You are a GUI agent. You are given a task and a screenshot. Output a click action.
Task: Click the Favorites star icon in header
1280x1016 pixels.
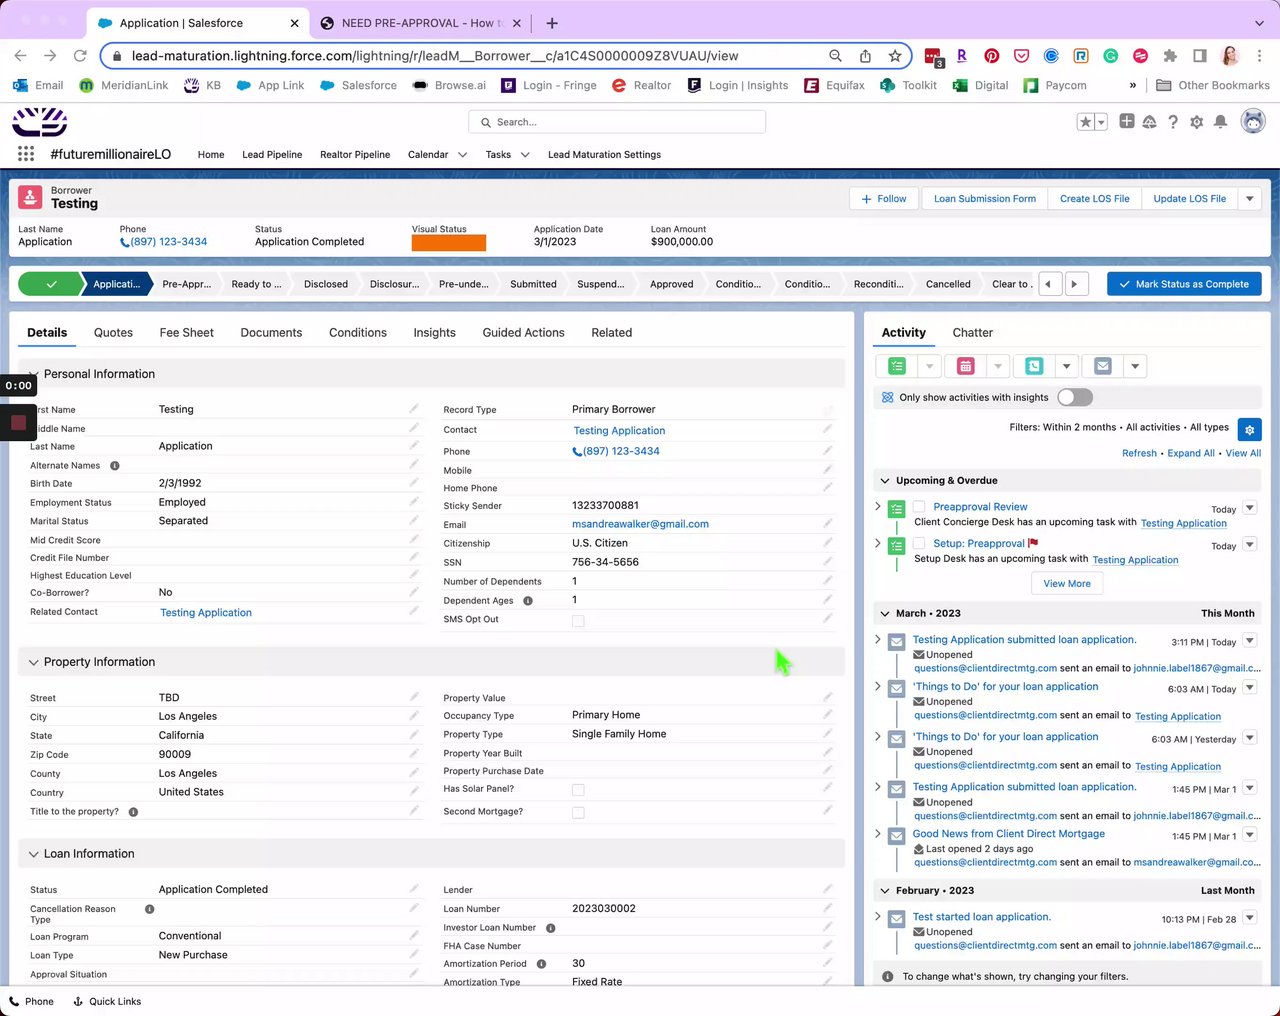pyautogui.click(x=1085, y=122)
